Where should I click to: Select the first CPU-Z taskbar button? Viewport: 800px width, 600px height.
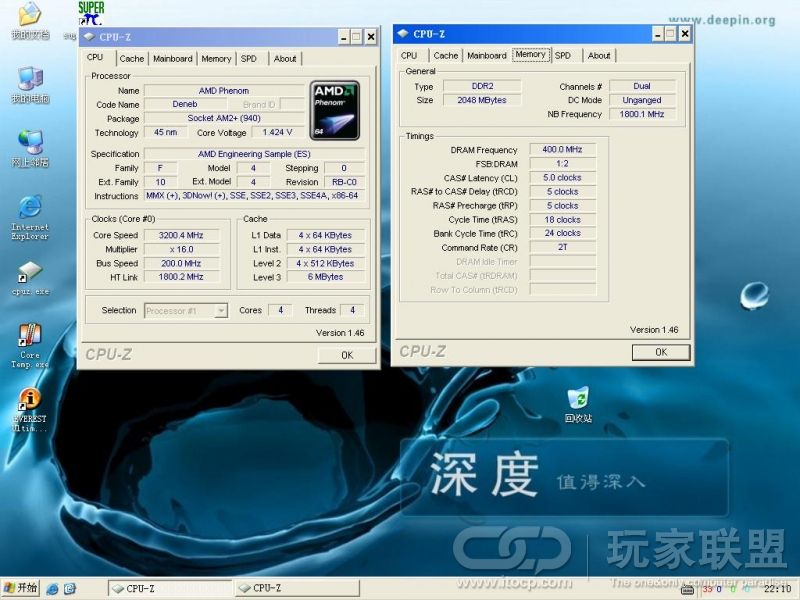(169, 588)
